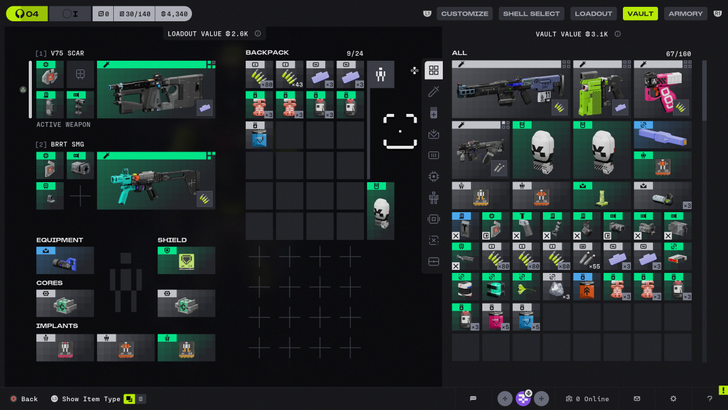Click the help question mark icon
Viewport: 728px width, 410px height.
pos(709,398)
